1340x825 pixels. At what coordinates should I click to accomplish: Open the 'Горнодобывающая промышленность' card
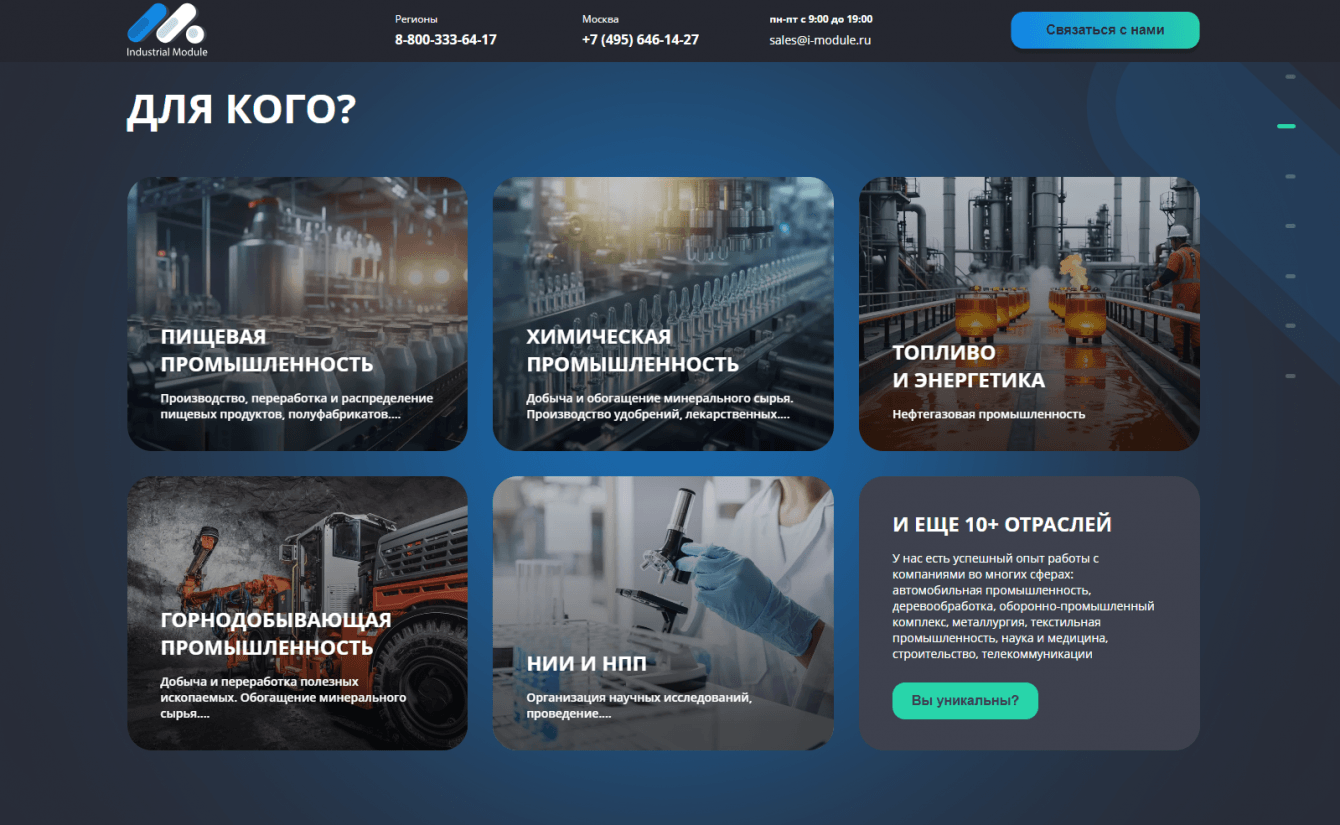[297, 613]
